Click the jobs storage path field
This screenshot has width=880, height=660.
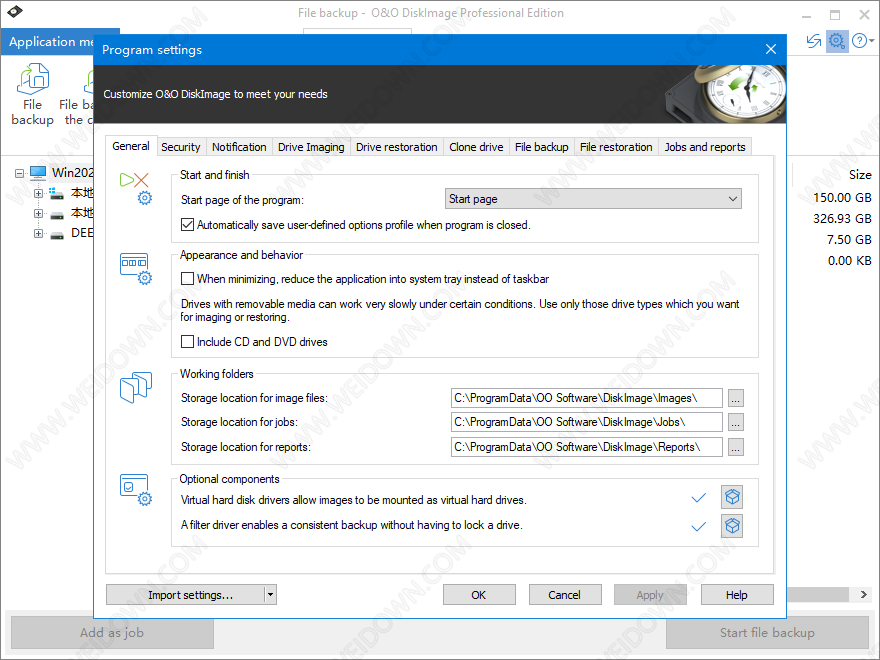coord(586,422)
